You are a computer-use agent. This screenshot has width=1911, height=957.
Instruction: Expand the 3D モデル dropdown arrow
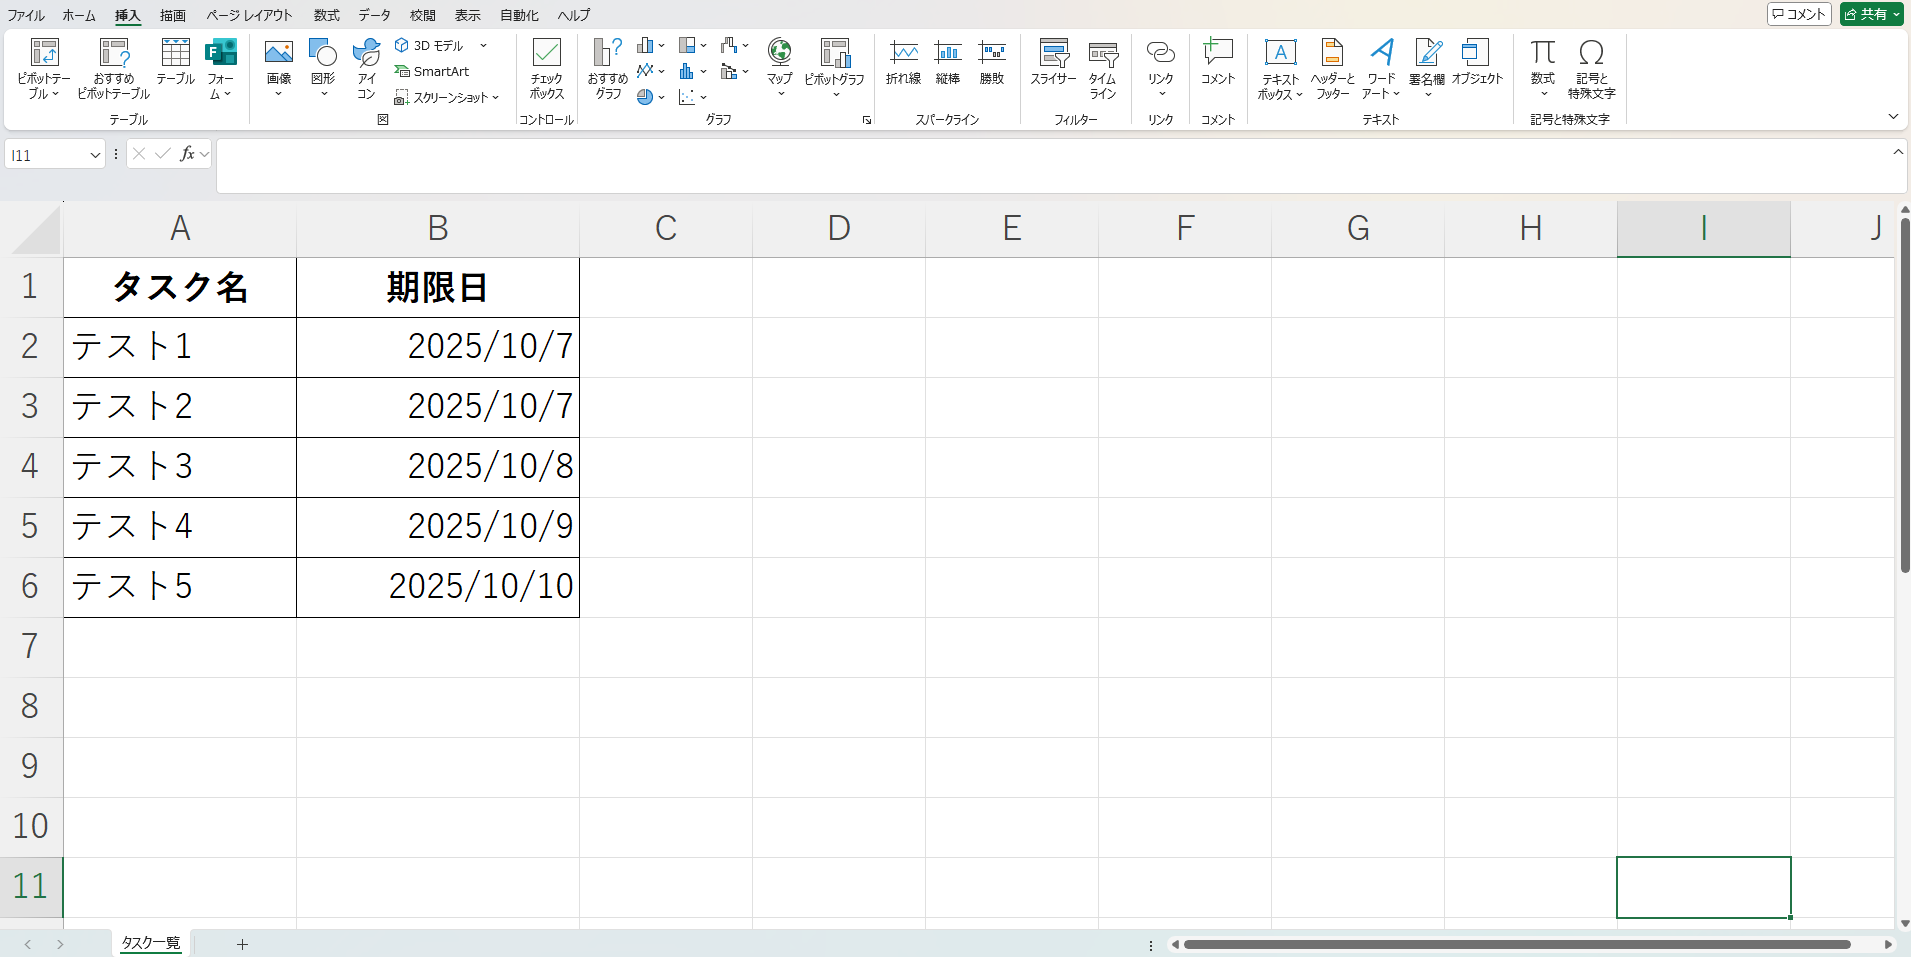pyautogui.click(x=484, y=46)
